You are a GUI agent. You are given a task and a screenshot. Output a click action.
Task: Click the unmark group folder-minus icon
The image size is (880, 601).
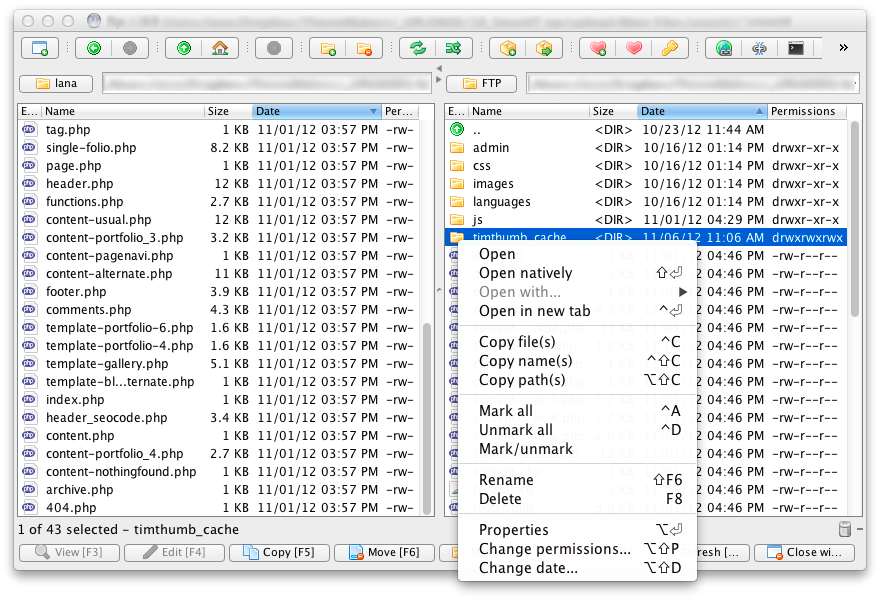364,48
